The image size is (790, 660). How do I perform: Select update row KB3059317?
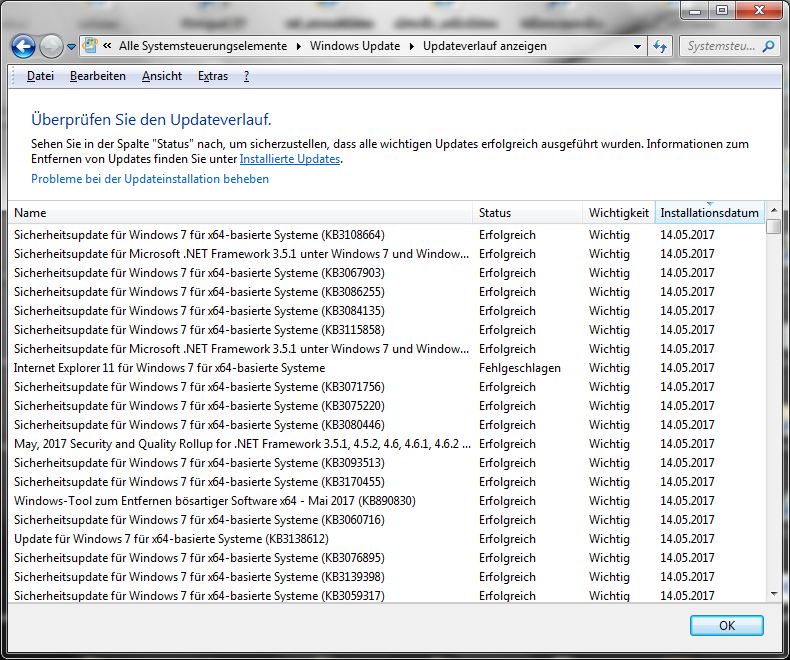[x=387, y=596]
